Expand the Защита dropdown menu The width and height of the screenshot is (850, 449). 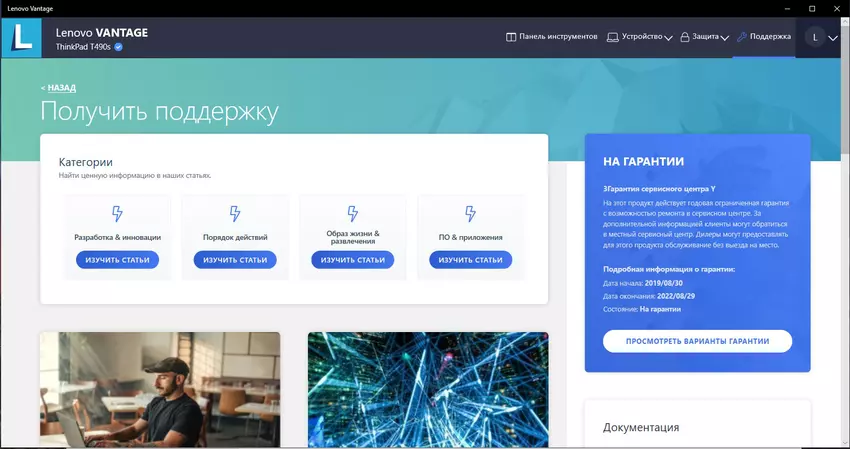coord(704,37)
